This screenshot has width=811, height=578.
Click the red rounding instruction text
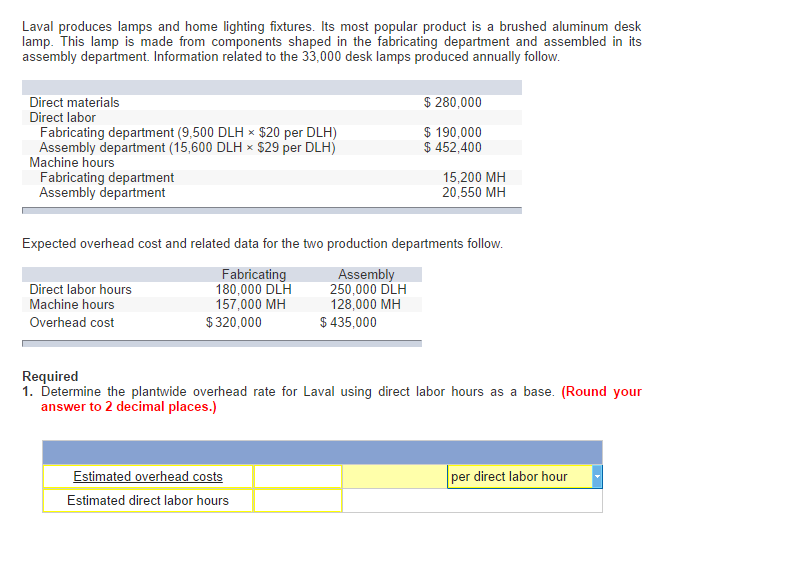341,399
